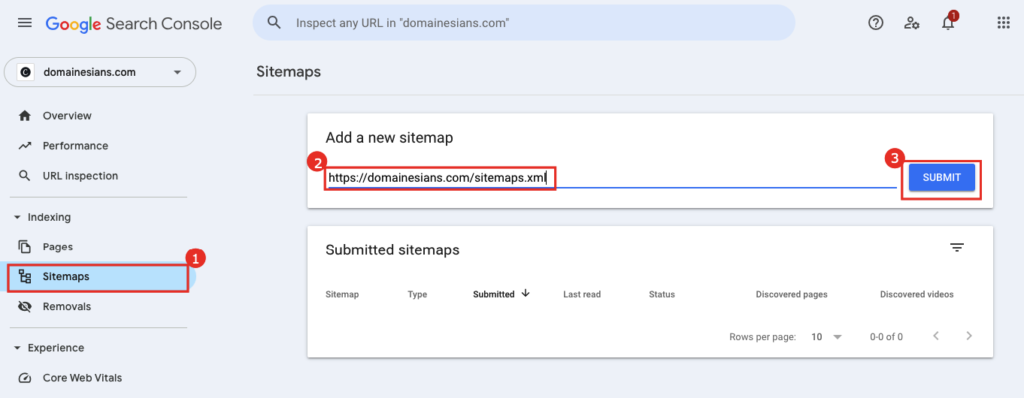Click the Sitemaps page heading

pyautogui.click(x=289, y=71)
